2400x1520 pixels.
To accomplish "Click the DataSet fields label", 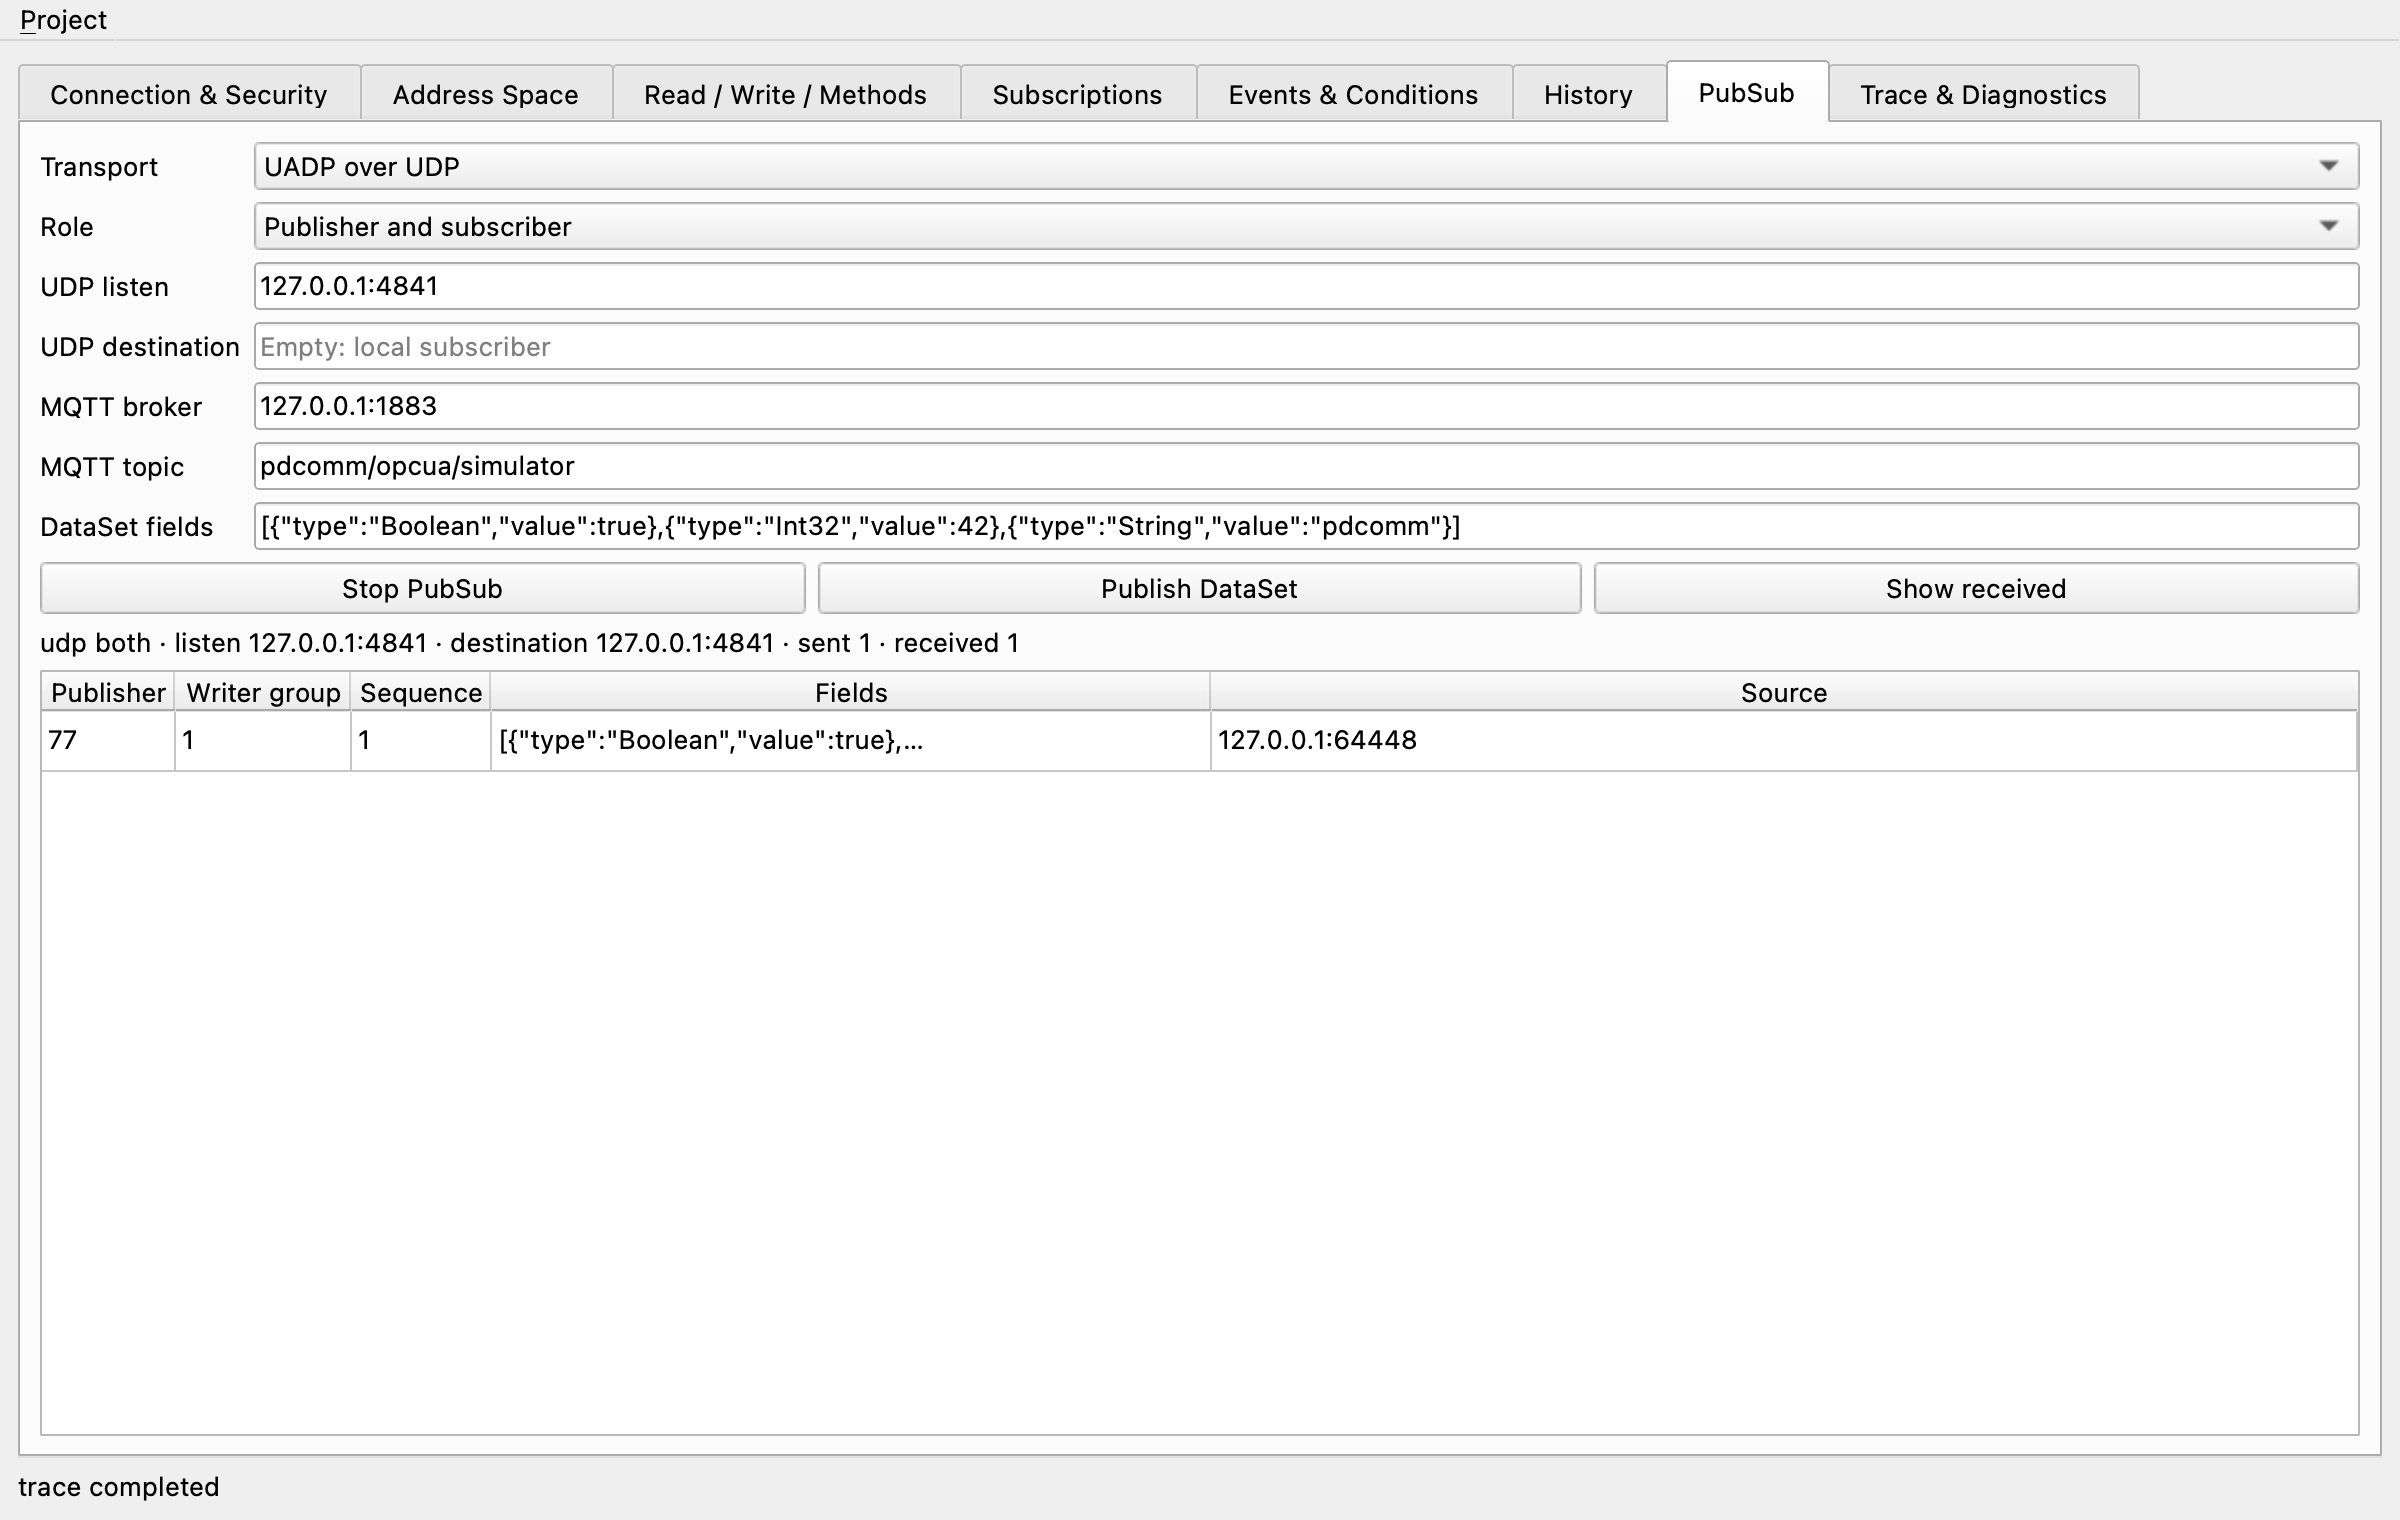I will (127, 527).
